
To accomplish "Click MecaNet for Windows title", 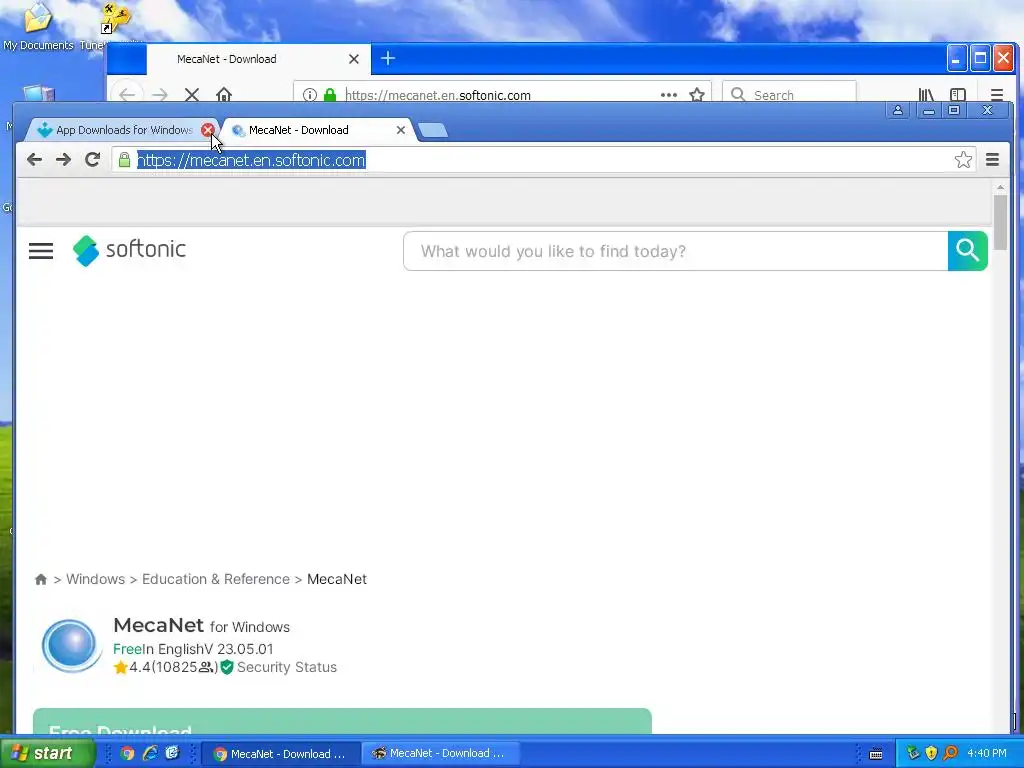I will click(201, 626).
